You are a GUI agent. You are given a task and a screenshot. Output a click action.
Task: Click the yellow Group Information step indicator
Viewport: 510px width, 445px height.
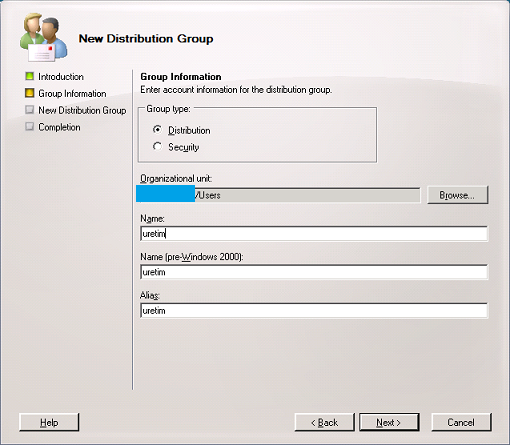pos(30,93)
